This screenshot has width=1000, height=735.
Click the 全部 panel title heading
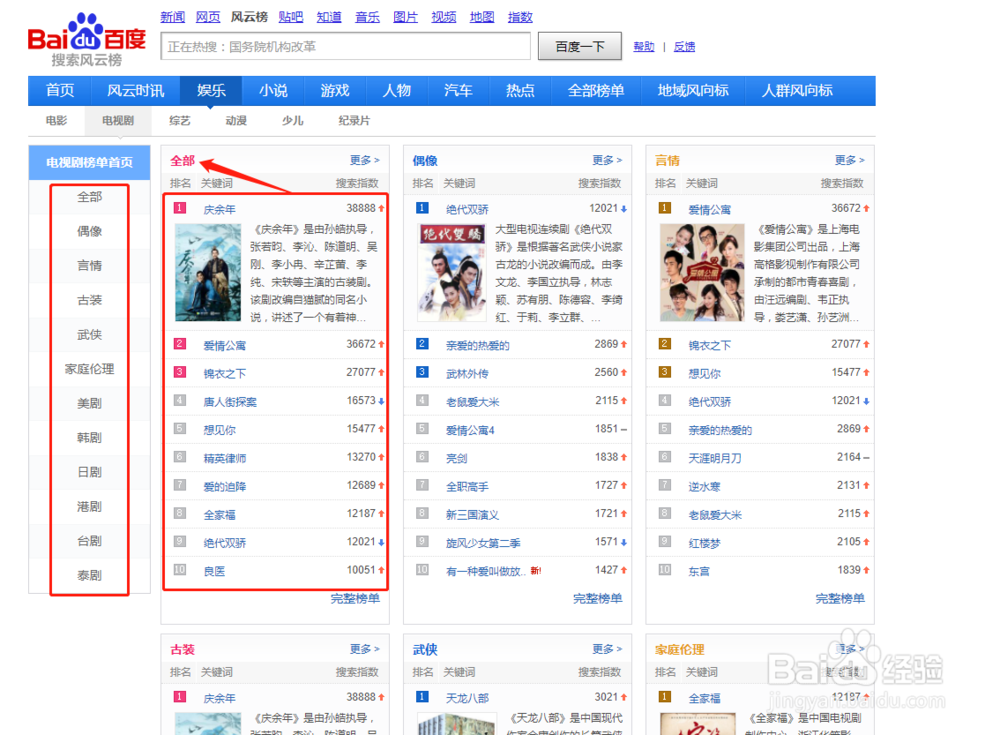click(x=182, y=161)
